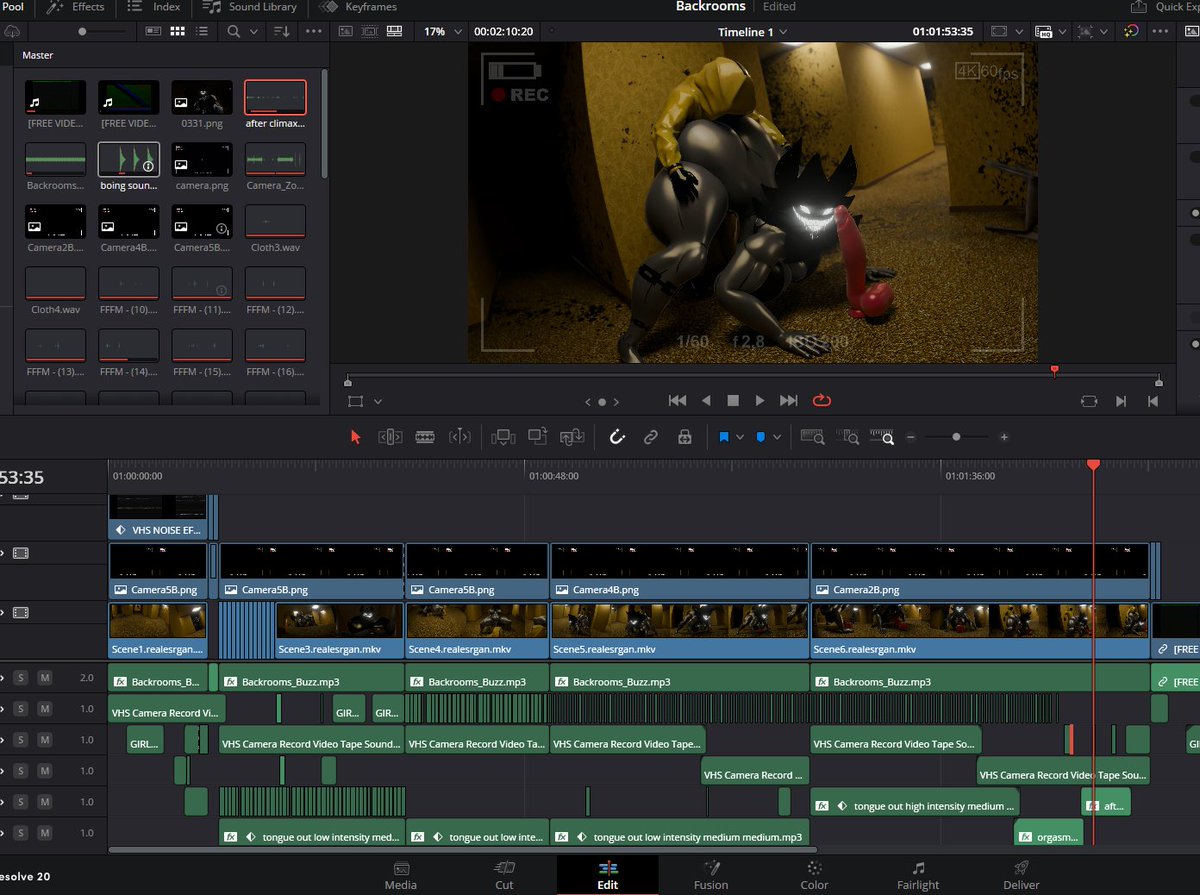Image resolution: width=1200 pixels, height=895 pixels.
Task: Switch to the Cut page
Action: pyautogui.click(x=504, y=875)
